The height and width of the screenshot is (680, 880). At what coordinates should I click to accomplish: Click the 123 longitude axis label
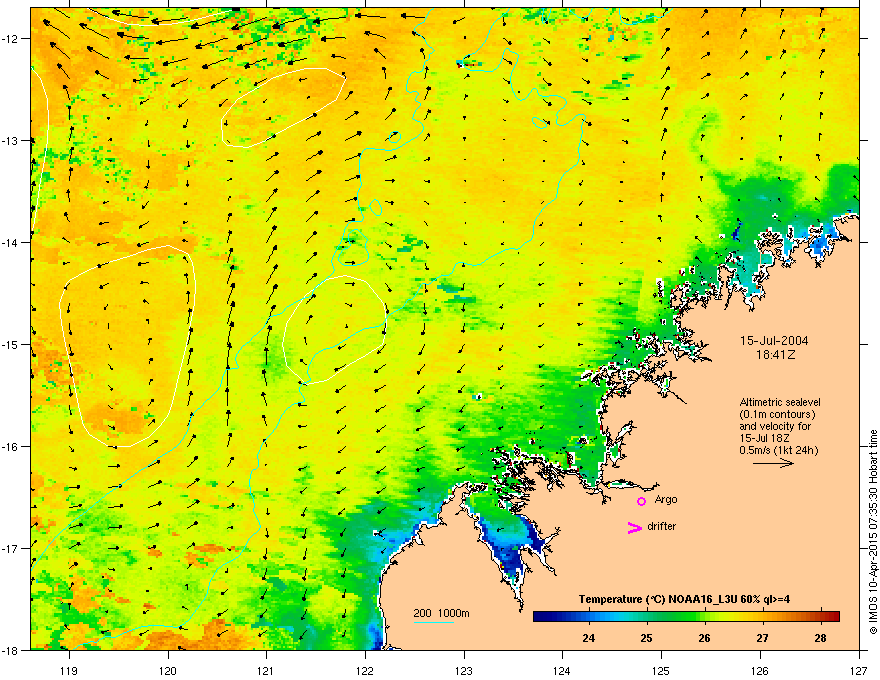click(x=464, y=671)
